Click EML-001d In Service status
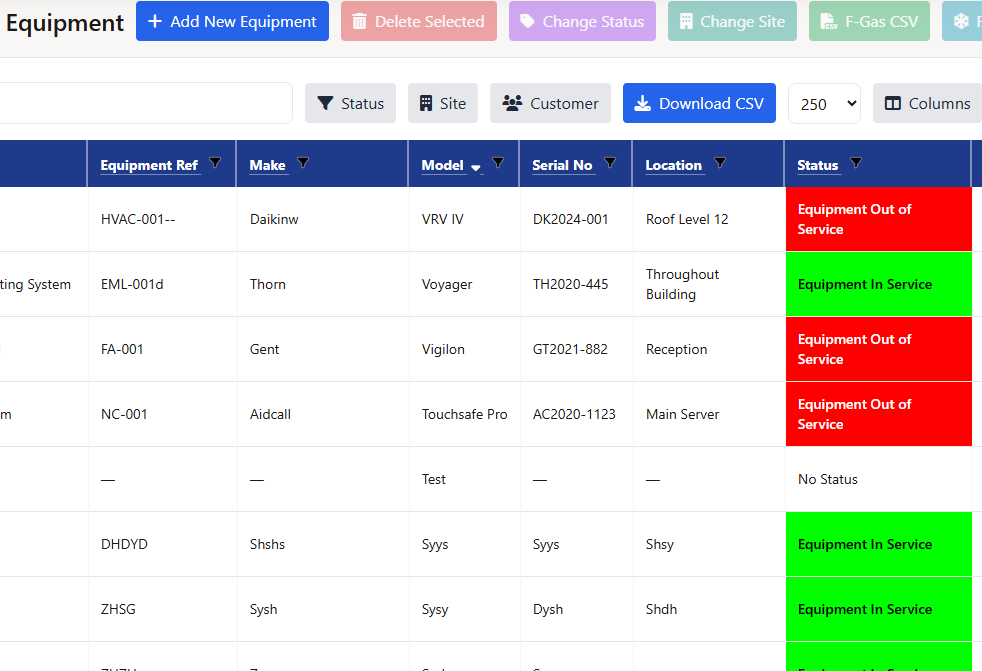The image size is (982, 671). pyautogui.click(x=879, y=284)
